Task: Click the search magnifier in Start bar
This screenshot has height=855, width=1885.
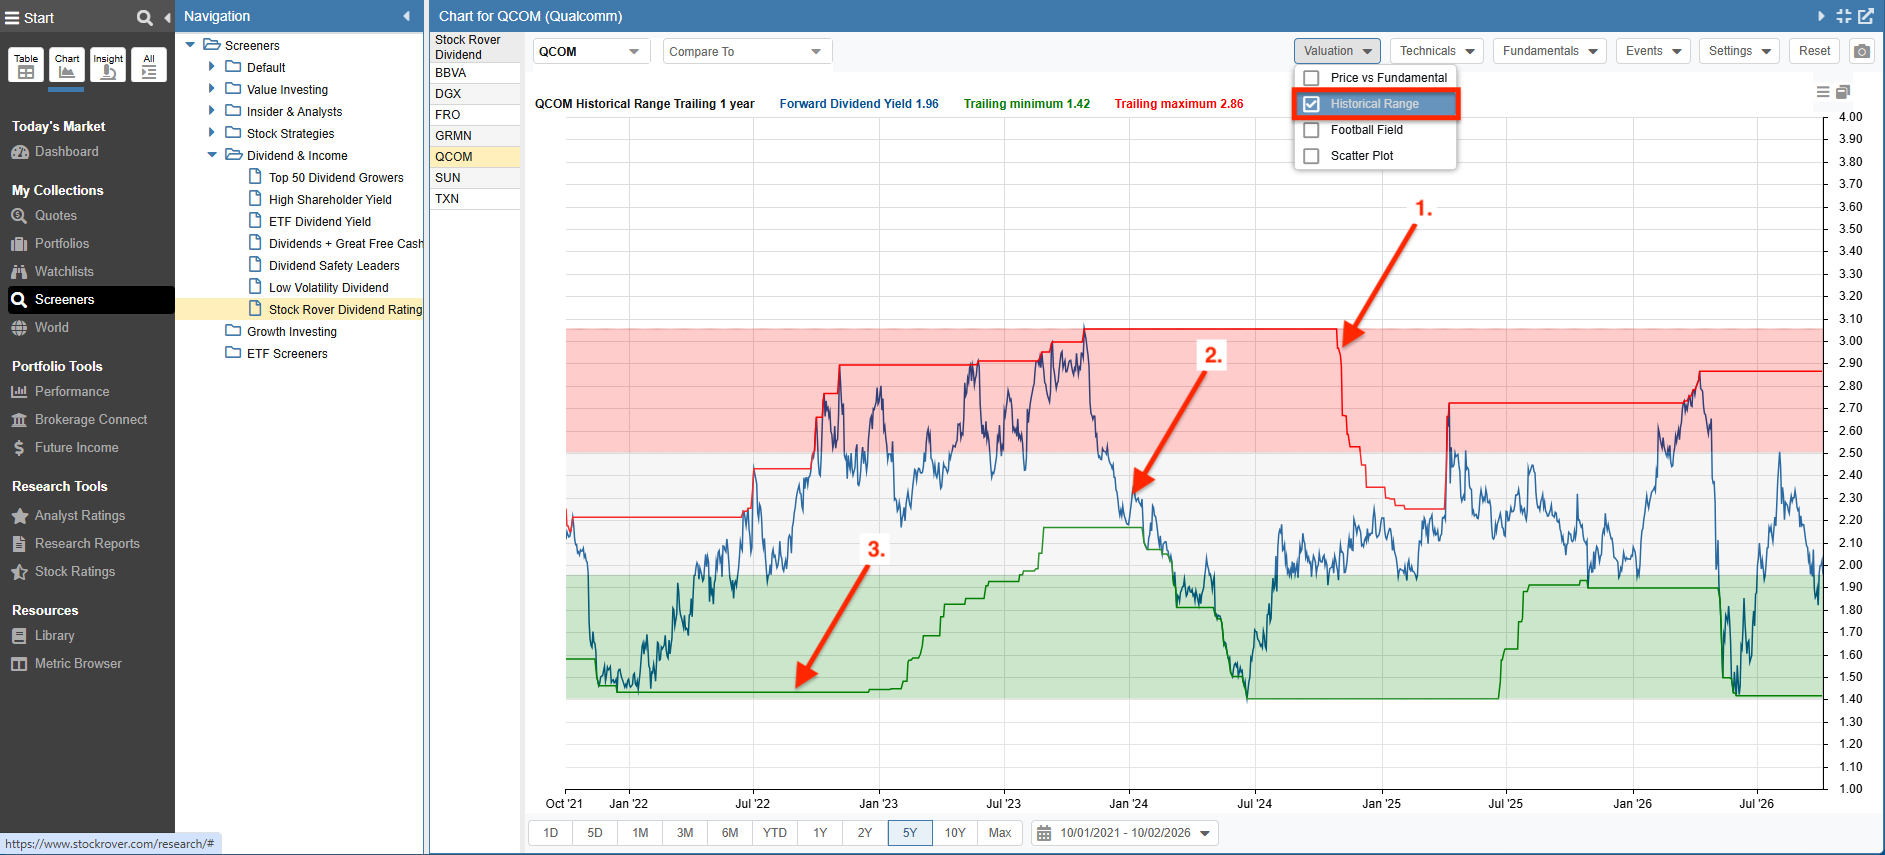Action: tap(145, 18)
